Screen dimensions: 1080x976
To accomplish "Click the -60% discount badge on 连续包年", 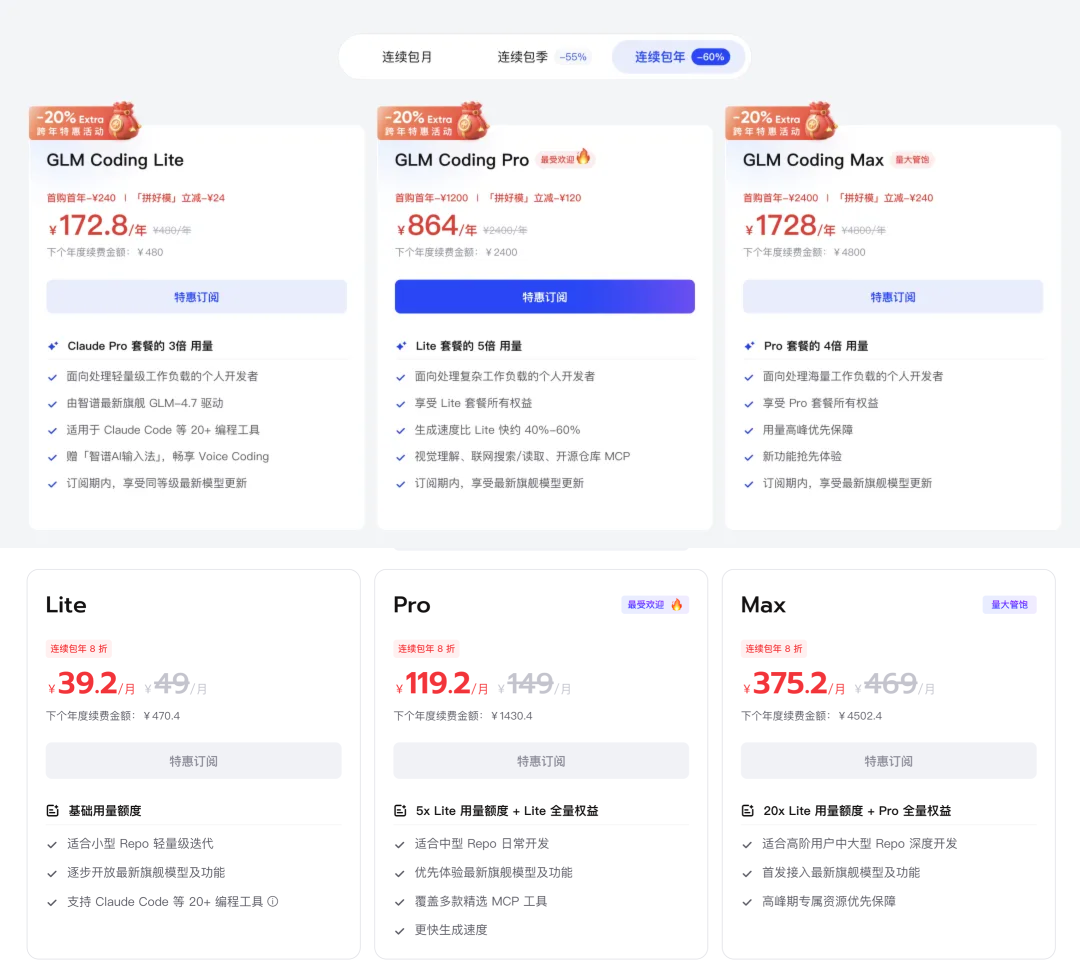I will 711,57.
